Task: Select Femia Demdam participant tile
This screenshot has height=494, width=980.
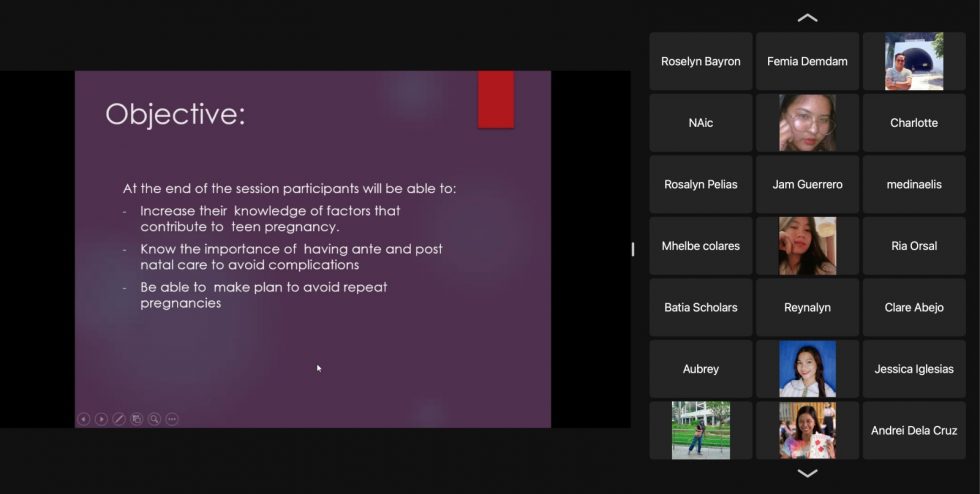Action: click(807, 61)
